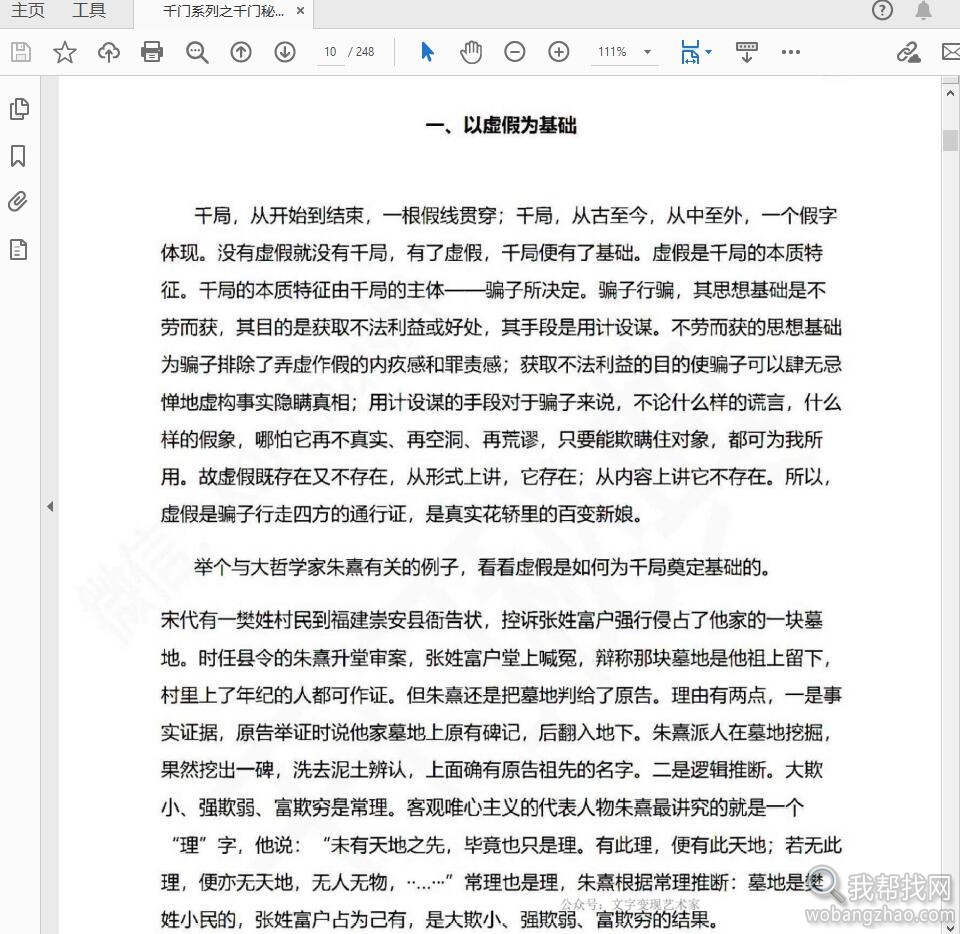This screenshot has width=960, height=934.
Task: Select the arrow selection tool
Action: (427, 52)
